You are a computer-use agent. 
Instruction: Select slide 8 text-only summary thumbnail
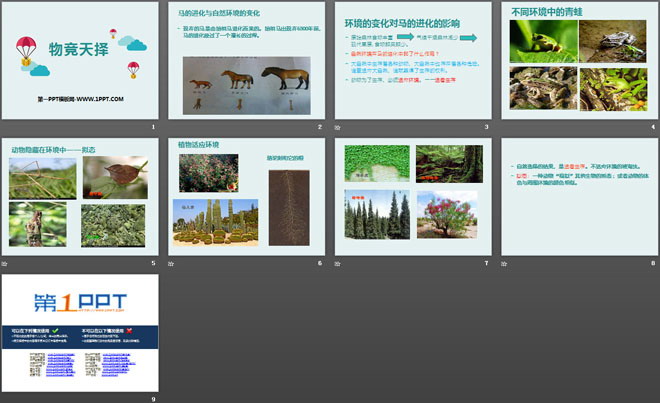580,197
